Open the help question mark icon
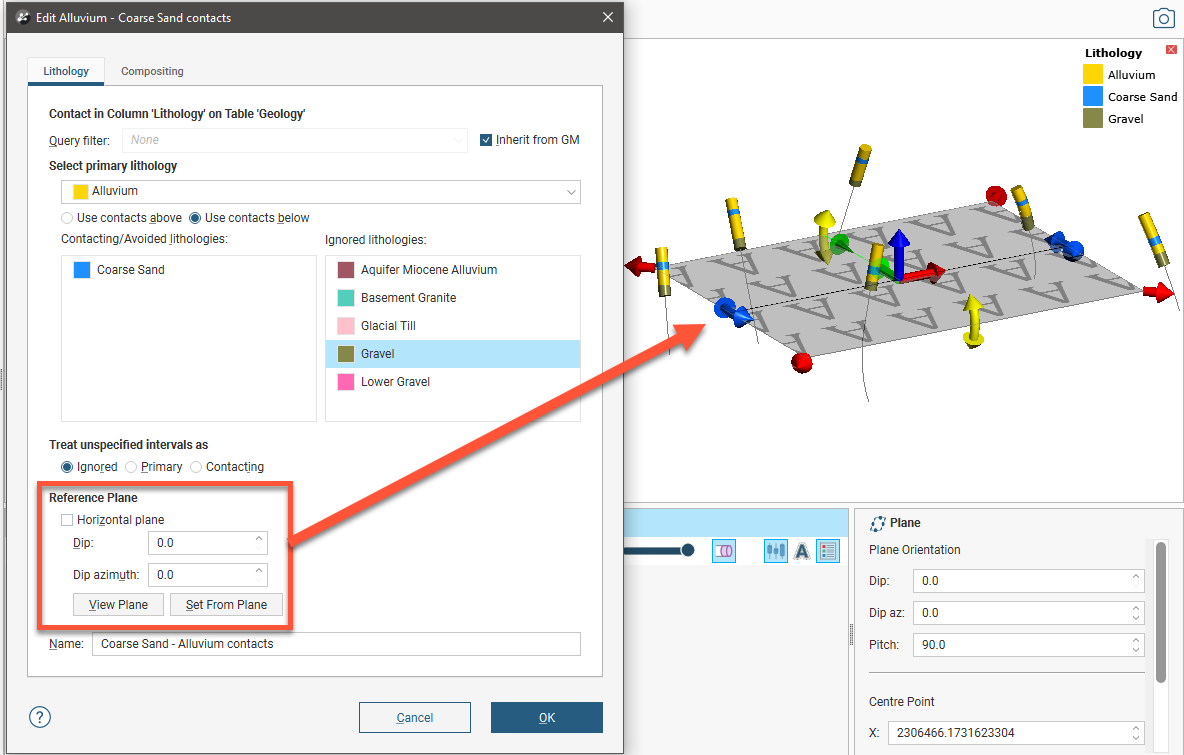 point(40,717)
